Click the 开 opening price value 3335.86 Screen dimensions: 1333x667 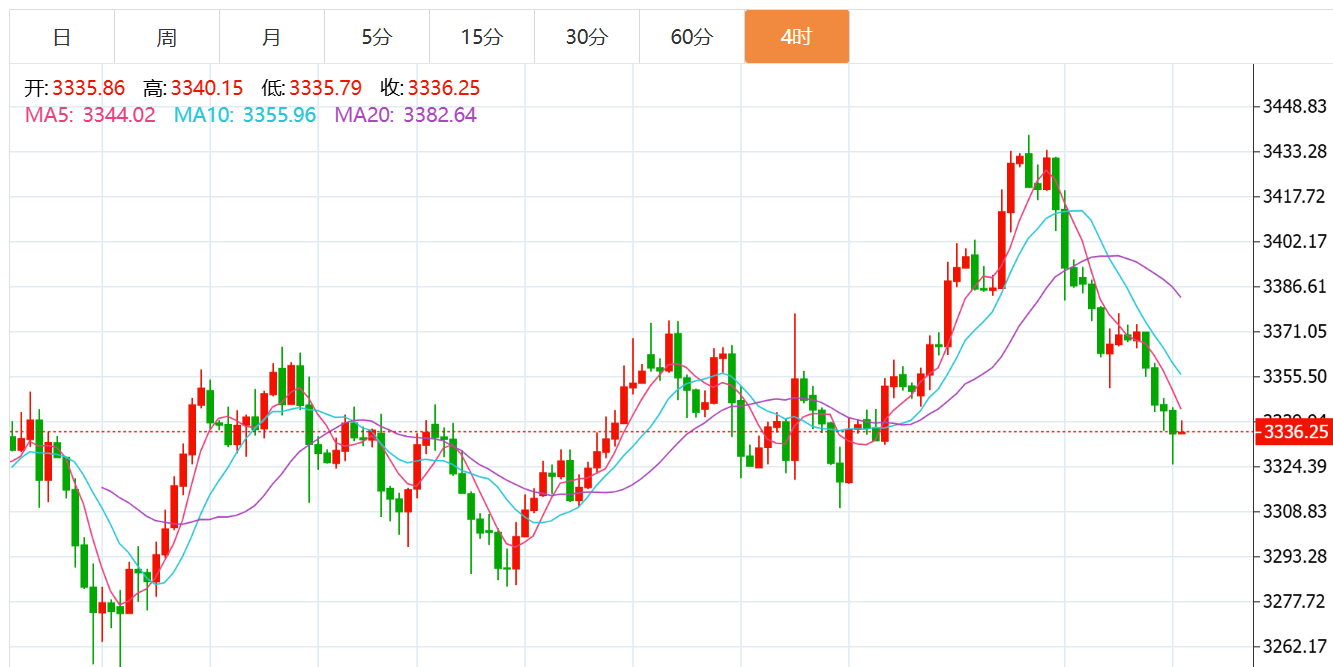click(x=89, y=88)
